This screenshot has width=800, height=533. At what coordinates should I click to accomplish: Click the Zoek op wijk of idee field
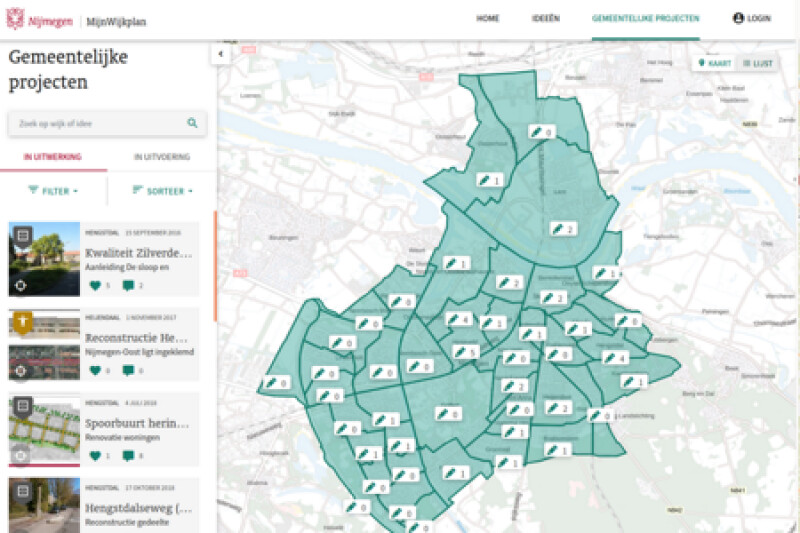tap(97, 124)
